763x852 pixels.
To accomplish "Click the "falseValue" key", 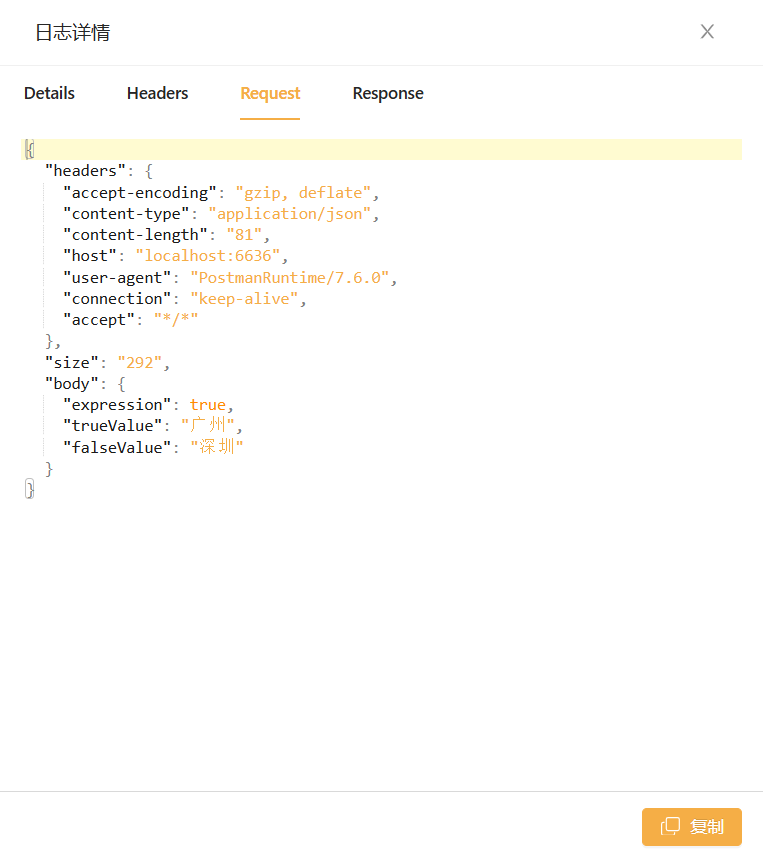I will tap(117, 448).
